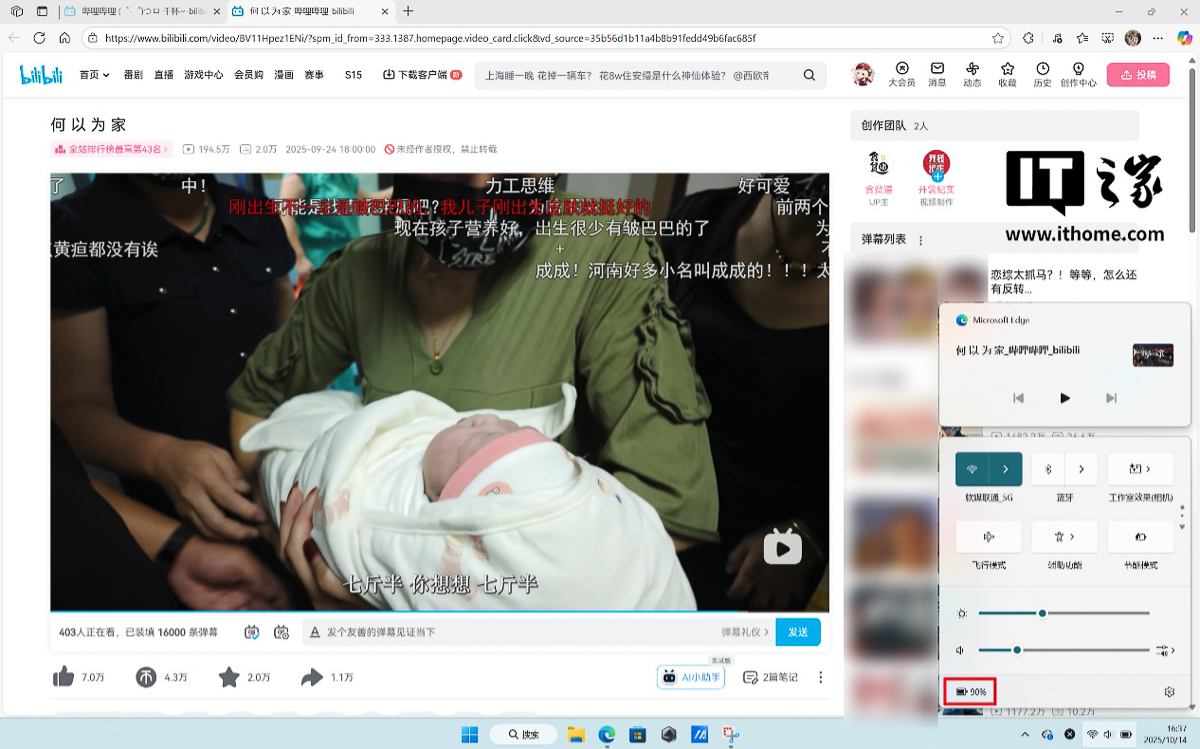Screen dimensions: 1200x749
Task: Favorite the video with the star icon
Action: [x=227, y=677]
